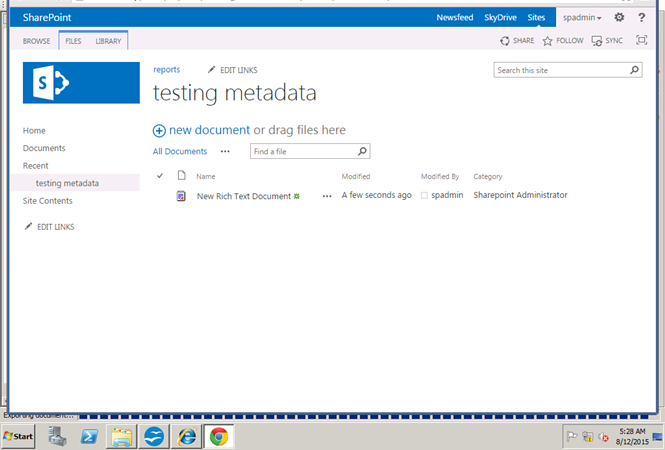The height and width of the screenshot is (450, 665).
Task: Click the network tray icon
Action: coord(588,436)
